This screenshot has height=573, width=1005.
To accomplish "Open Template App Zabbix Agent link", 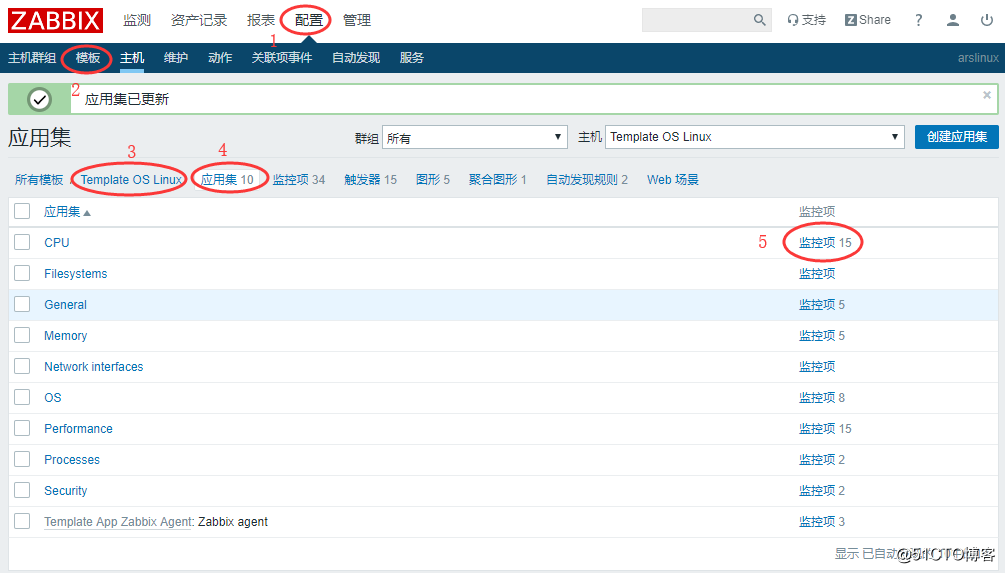I will pos(119,522).
